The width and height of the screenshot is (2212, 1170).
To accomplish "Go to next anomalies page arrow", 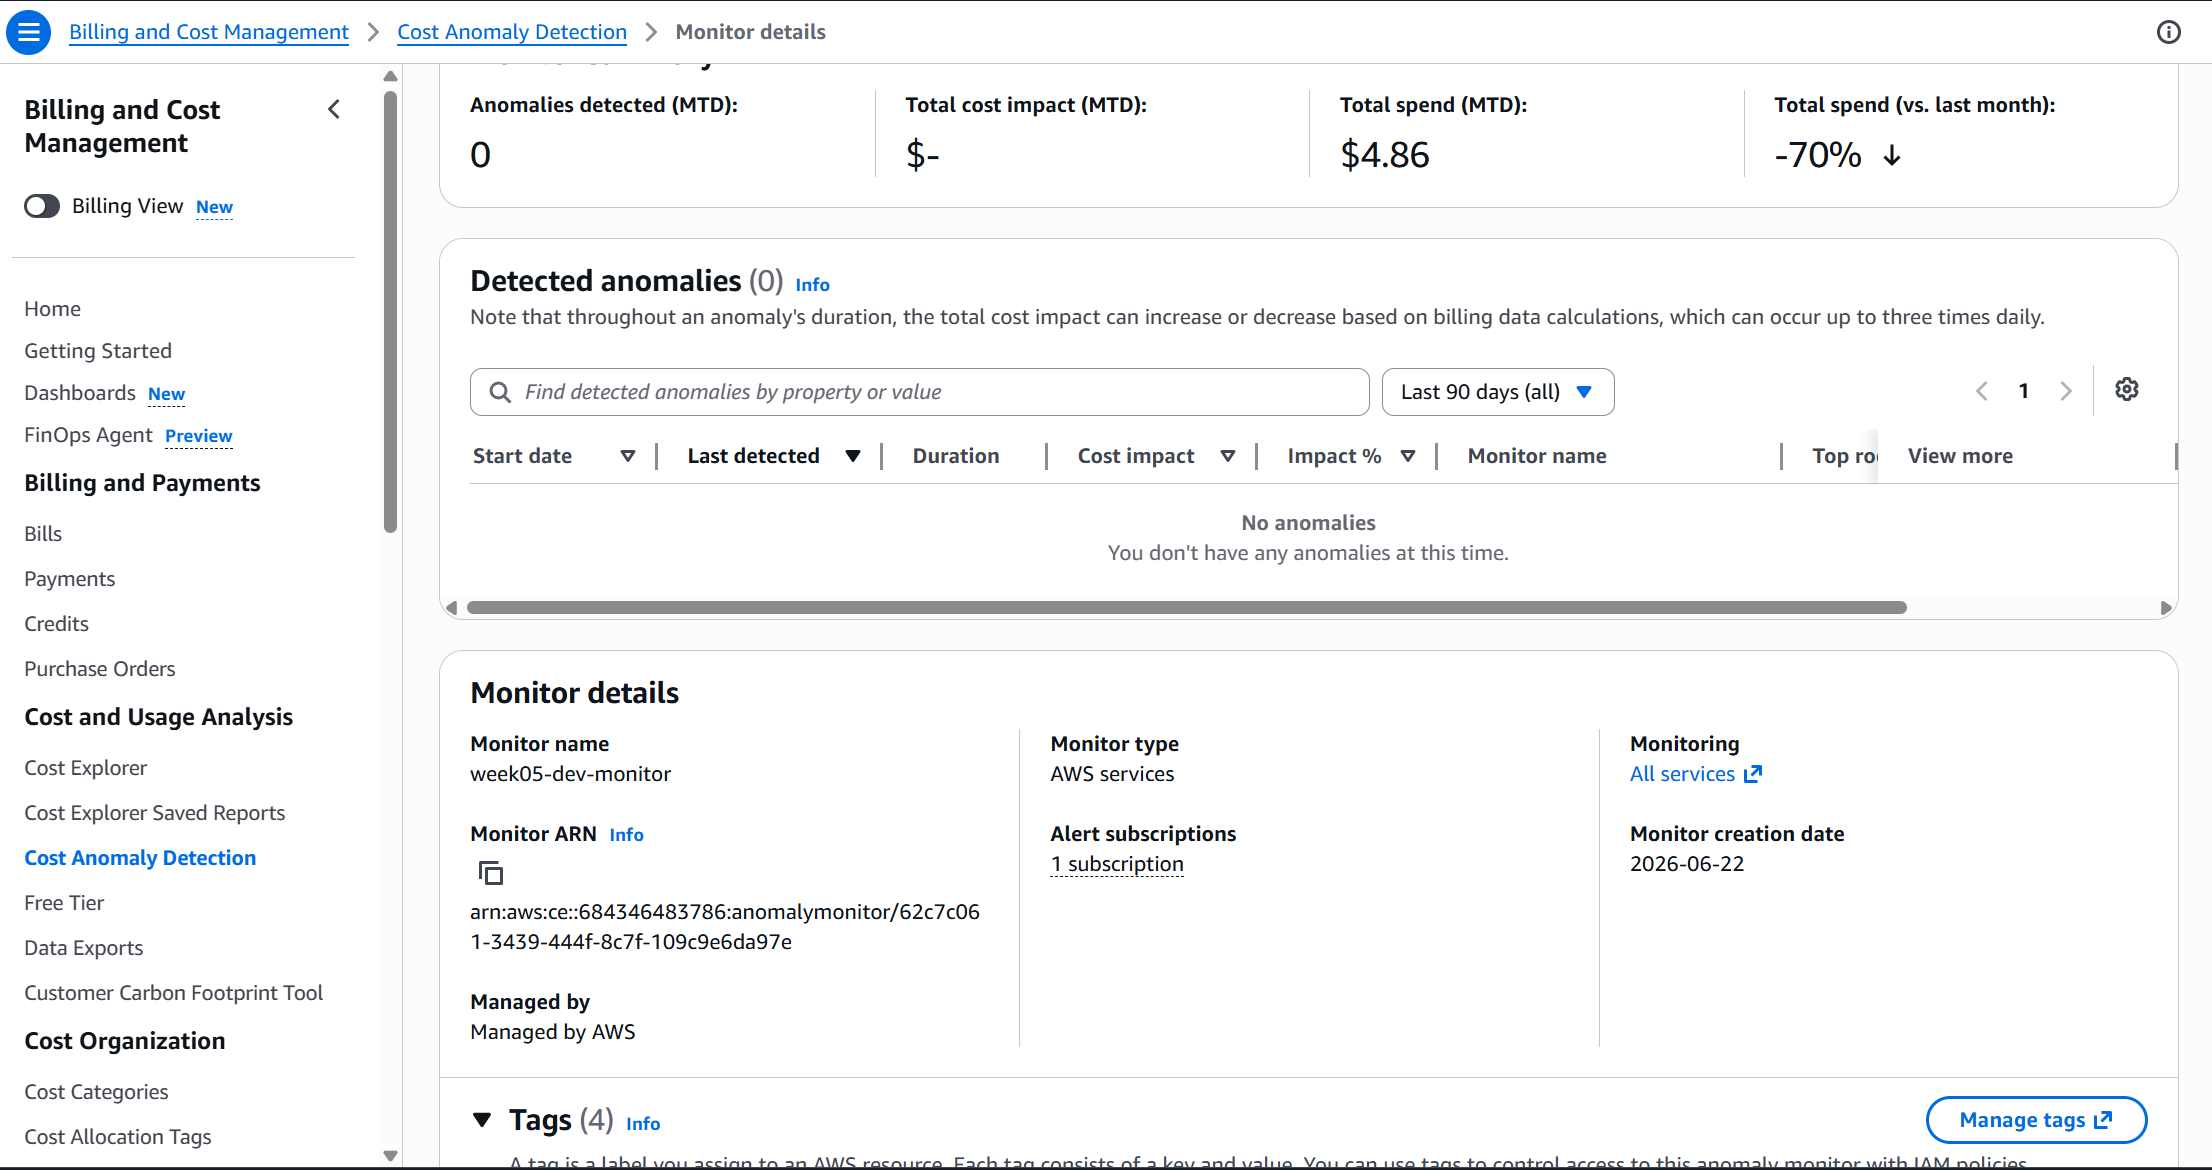I will pos(2066,392).
